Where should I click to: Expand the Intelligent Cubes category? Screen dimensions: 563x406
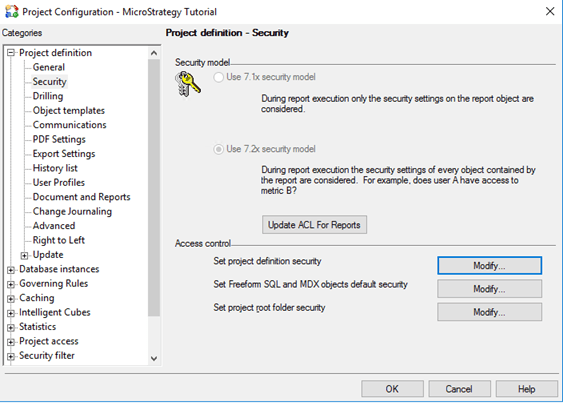11,313
